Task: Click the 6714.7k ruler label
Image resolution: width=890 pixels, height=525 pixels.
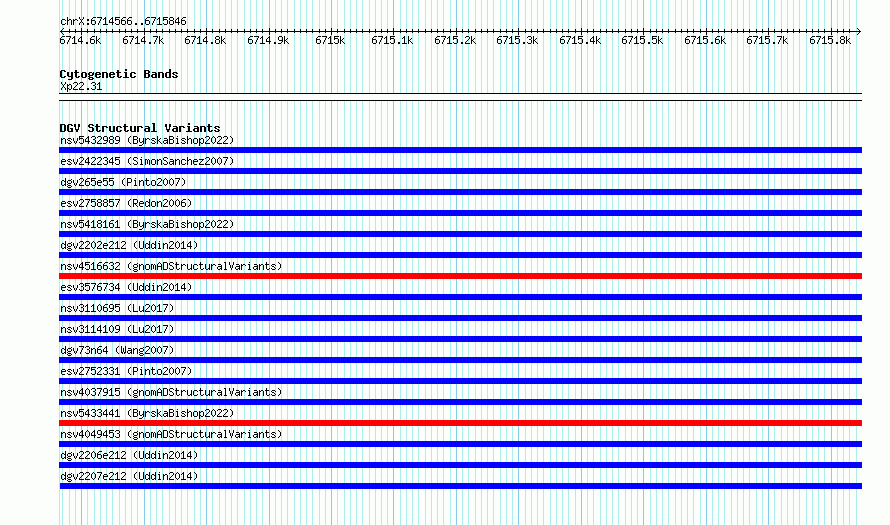Action: tap(143, 40)
